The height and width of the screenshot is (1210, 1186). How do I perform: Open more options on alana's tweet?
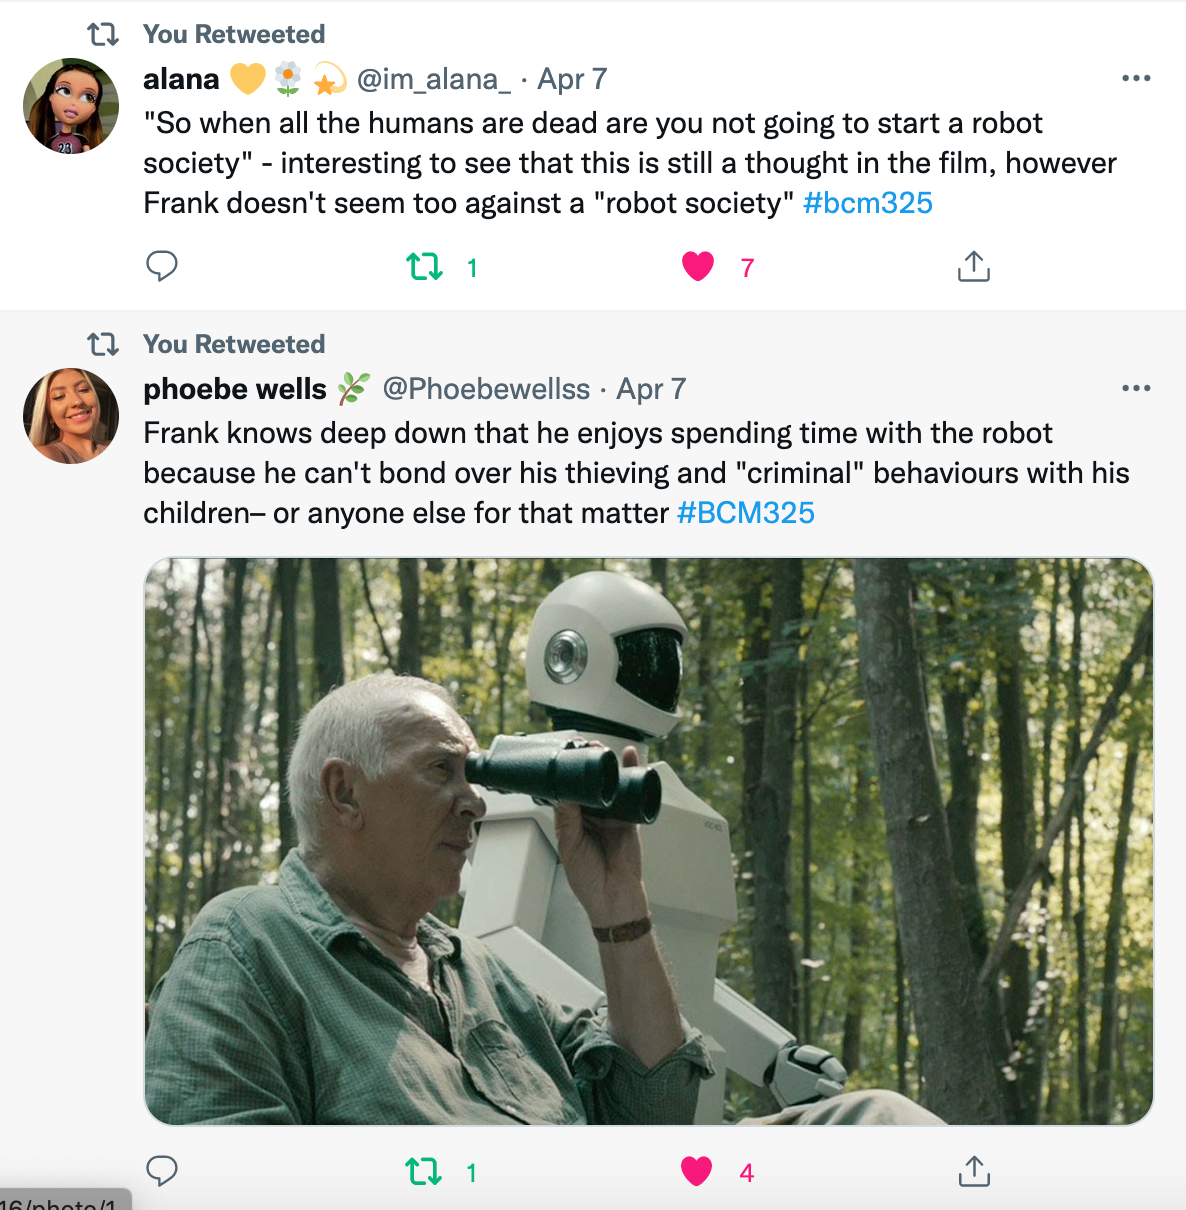click(1136, 78)
